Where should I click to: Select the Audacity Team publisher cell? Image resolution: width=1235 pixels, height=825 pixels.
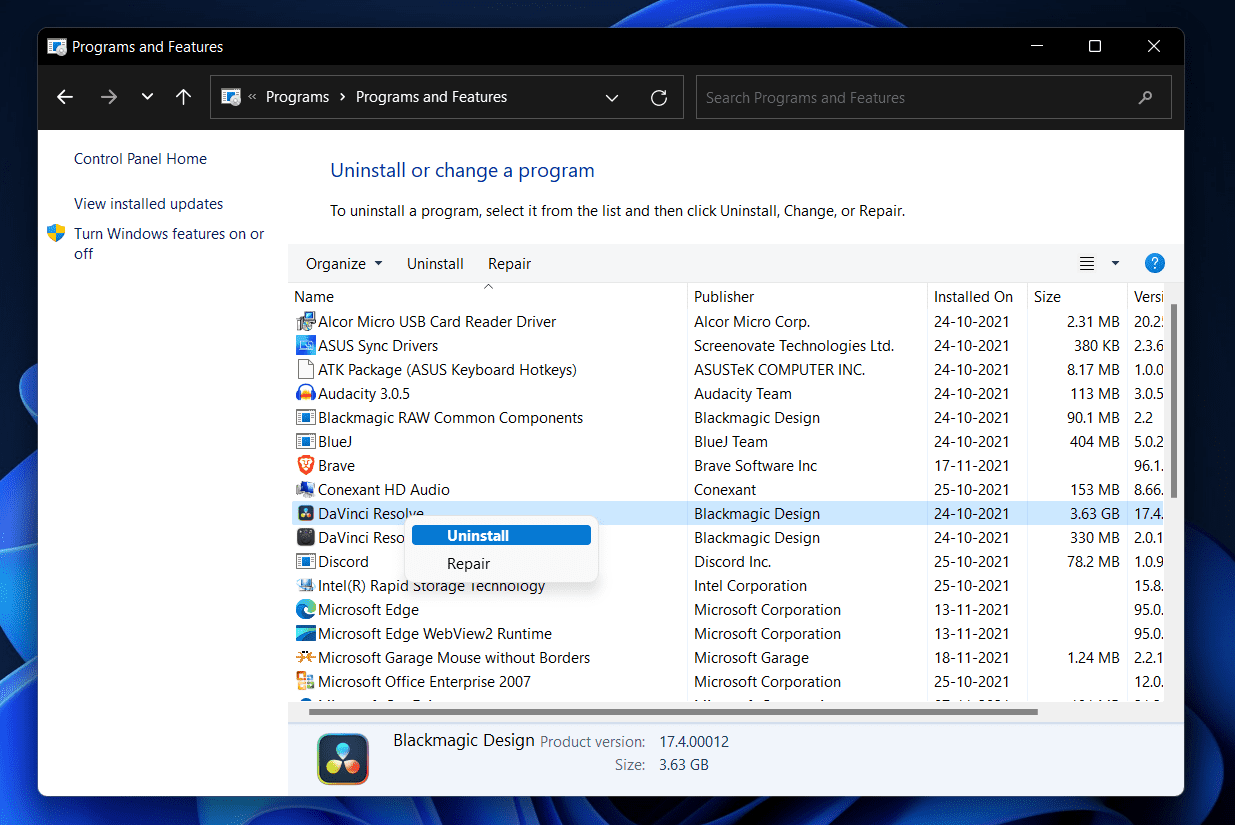[743, 394]
